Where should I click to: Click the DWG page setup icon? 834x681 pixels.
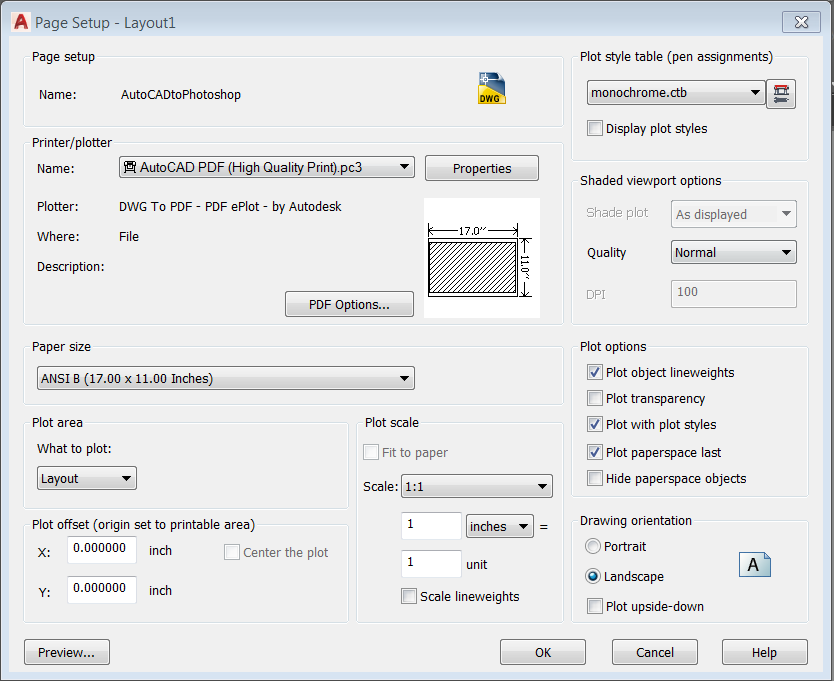pyautogui.click(x=491, y=88)
